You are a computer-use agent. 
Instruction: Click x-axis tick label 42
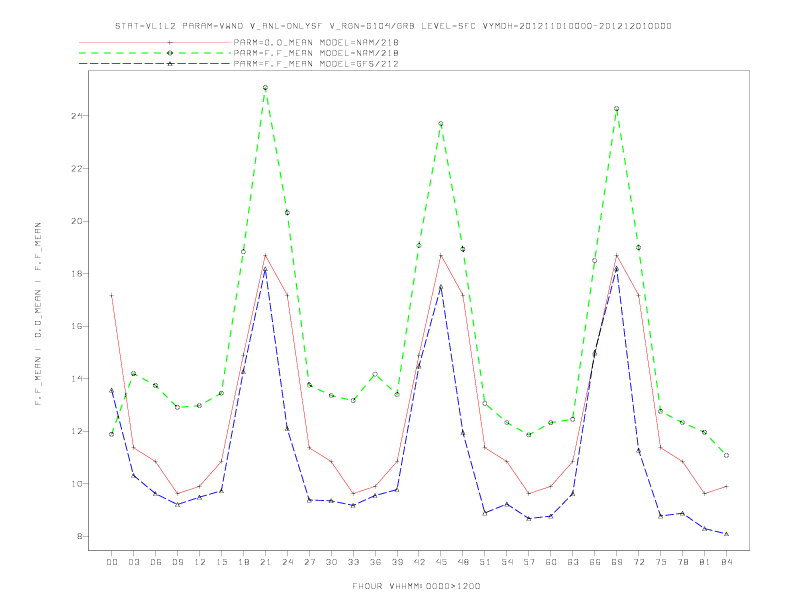pos(419,562)
